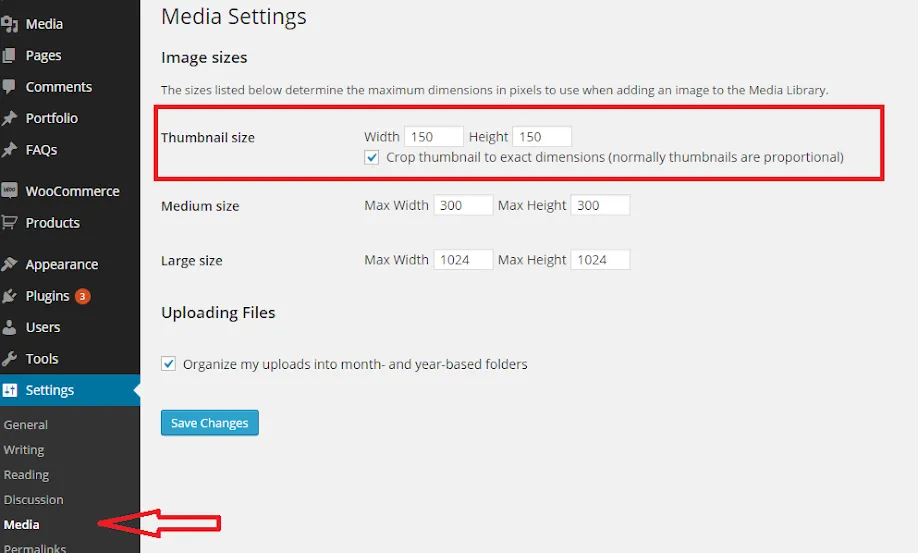Go to Reading settings submenu

pos(26,475)
